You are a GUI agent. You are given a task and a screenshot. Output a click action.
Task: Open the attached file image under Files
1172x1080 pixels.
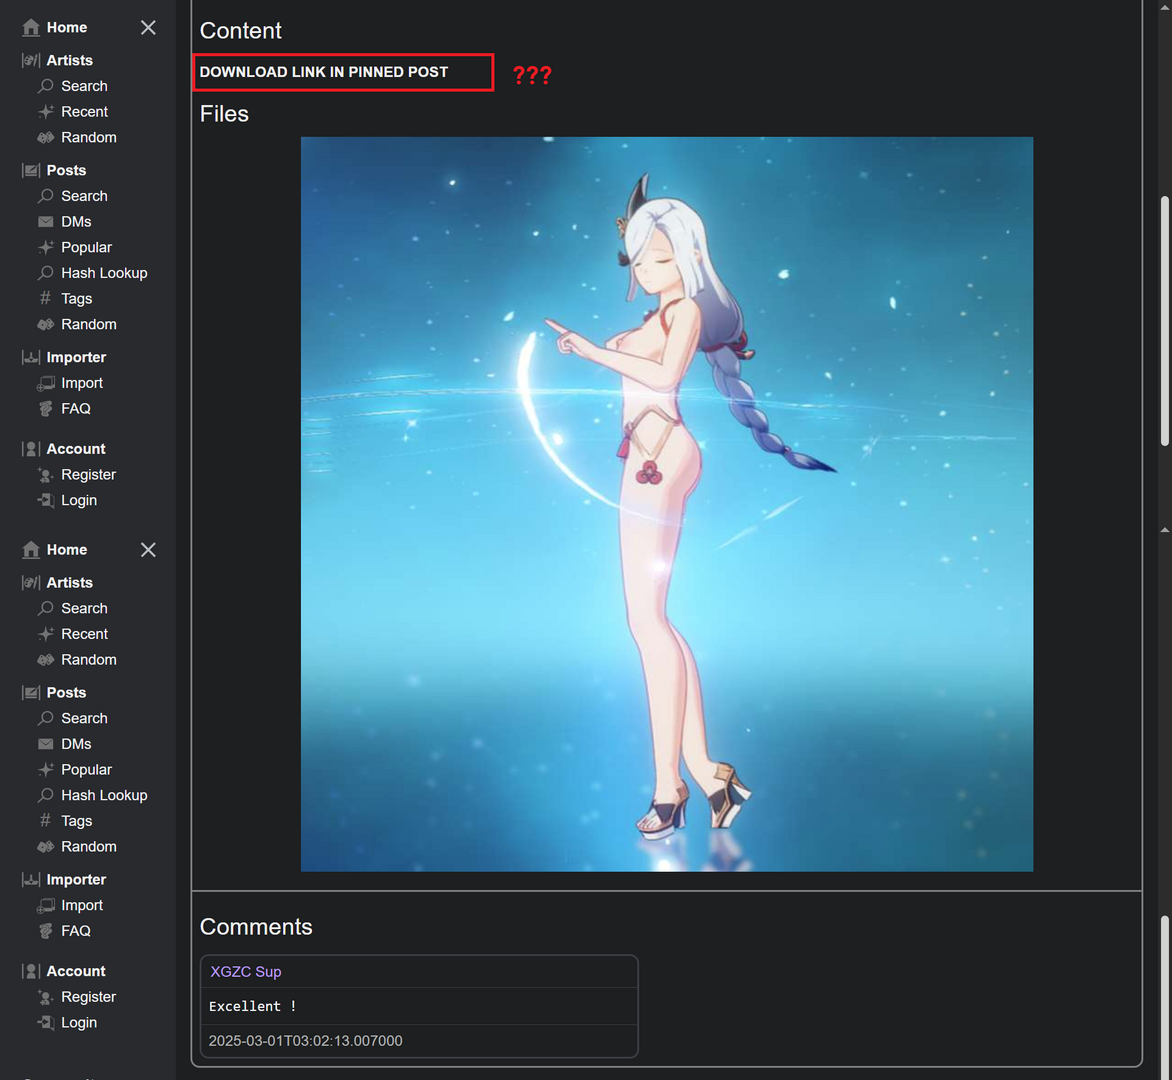click(x=667, y=504)
